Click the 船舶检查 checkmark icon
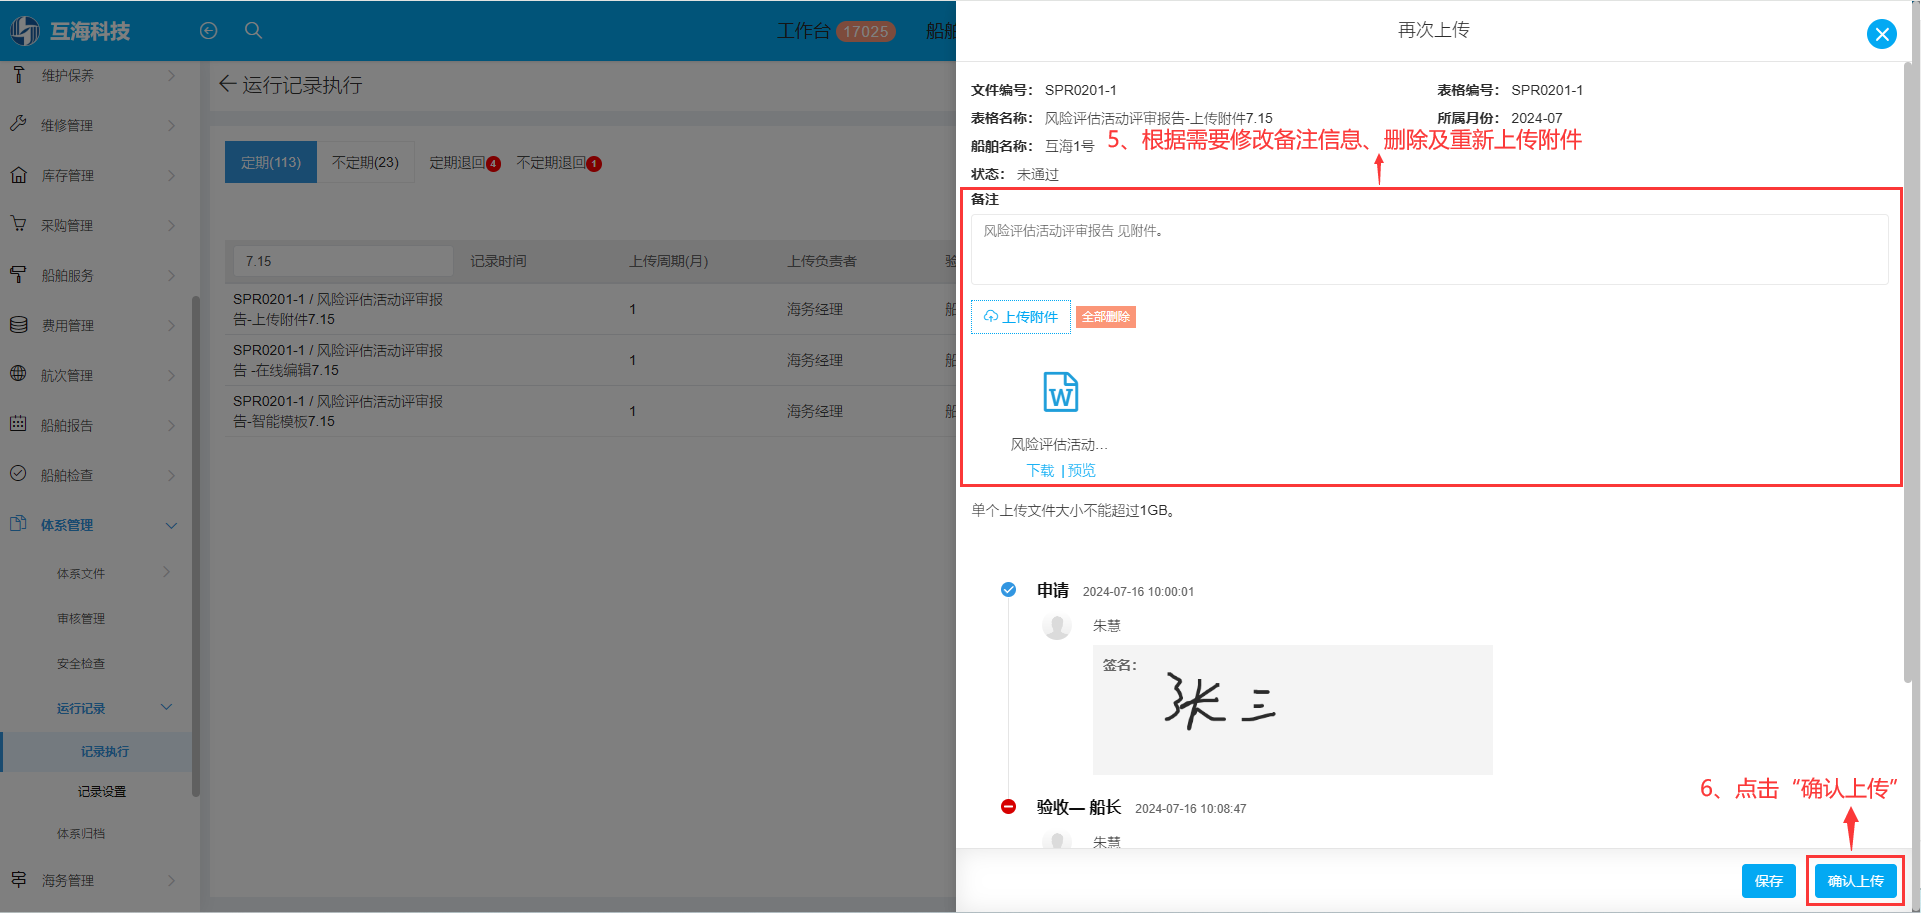Viewport: 1921px width, 913px height. tap(18, 474)
